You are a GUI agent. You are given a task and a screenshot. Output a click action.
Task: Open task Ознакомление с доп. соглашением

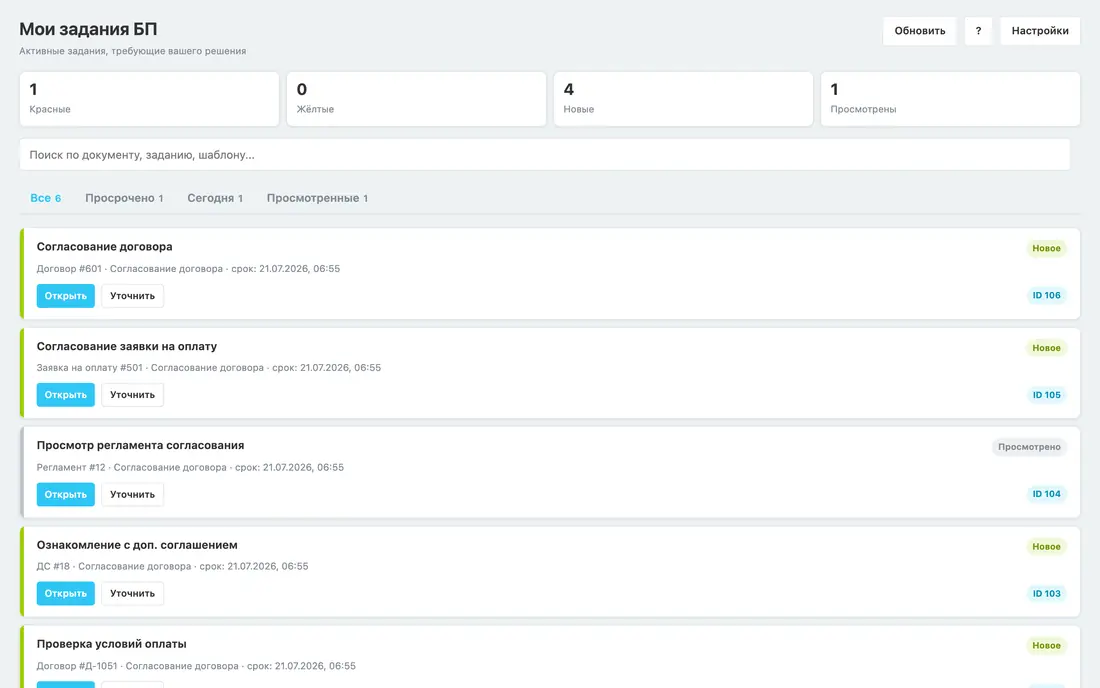tap(65, 593)
